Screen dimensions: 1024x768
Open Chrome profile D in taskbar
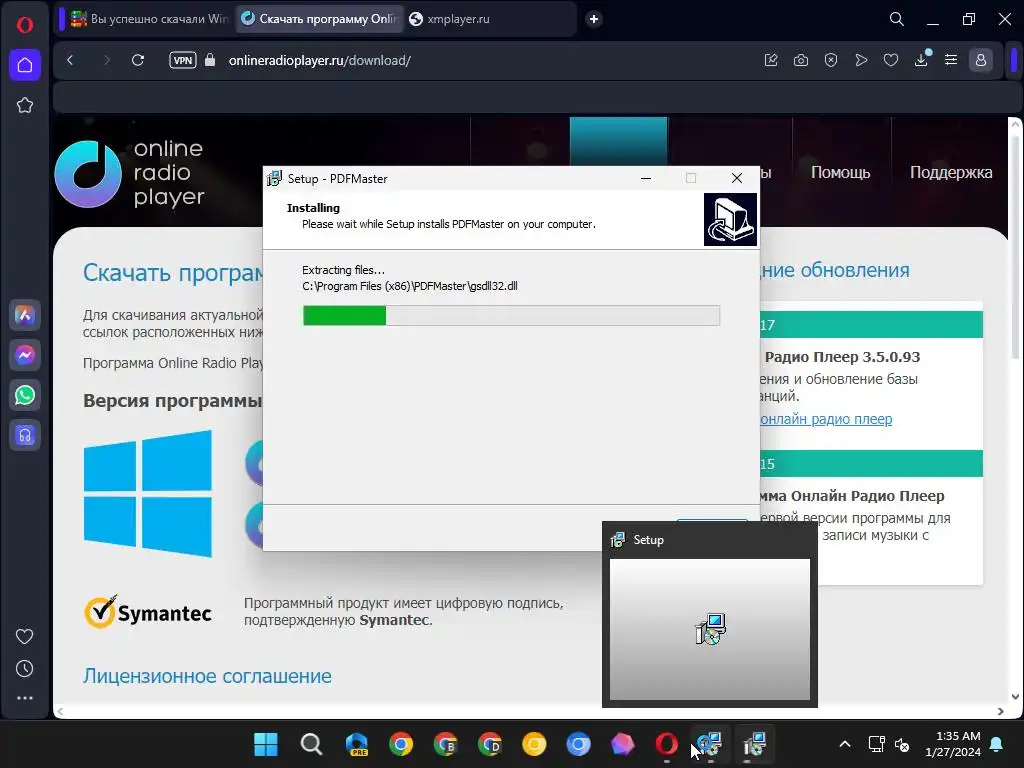[490, 744]
